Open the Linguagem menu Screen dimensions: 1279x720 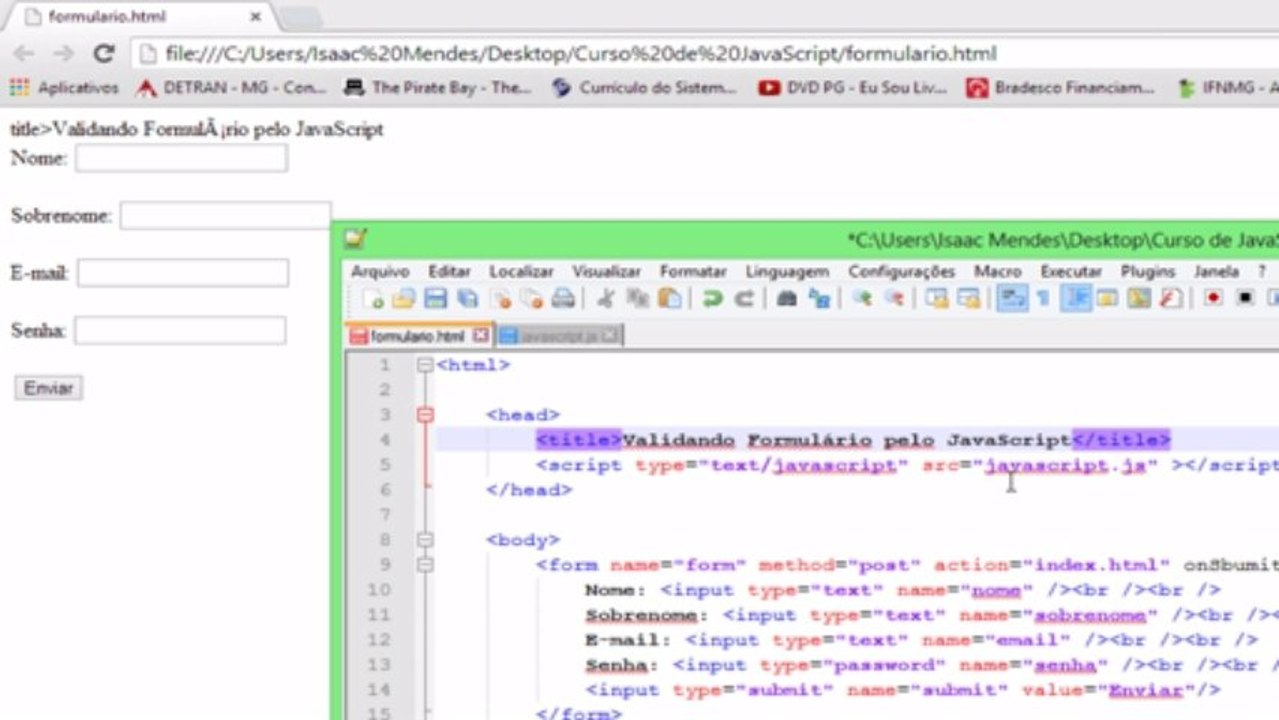point(787,271)
